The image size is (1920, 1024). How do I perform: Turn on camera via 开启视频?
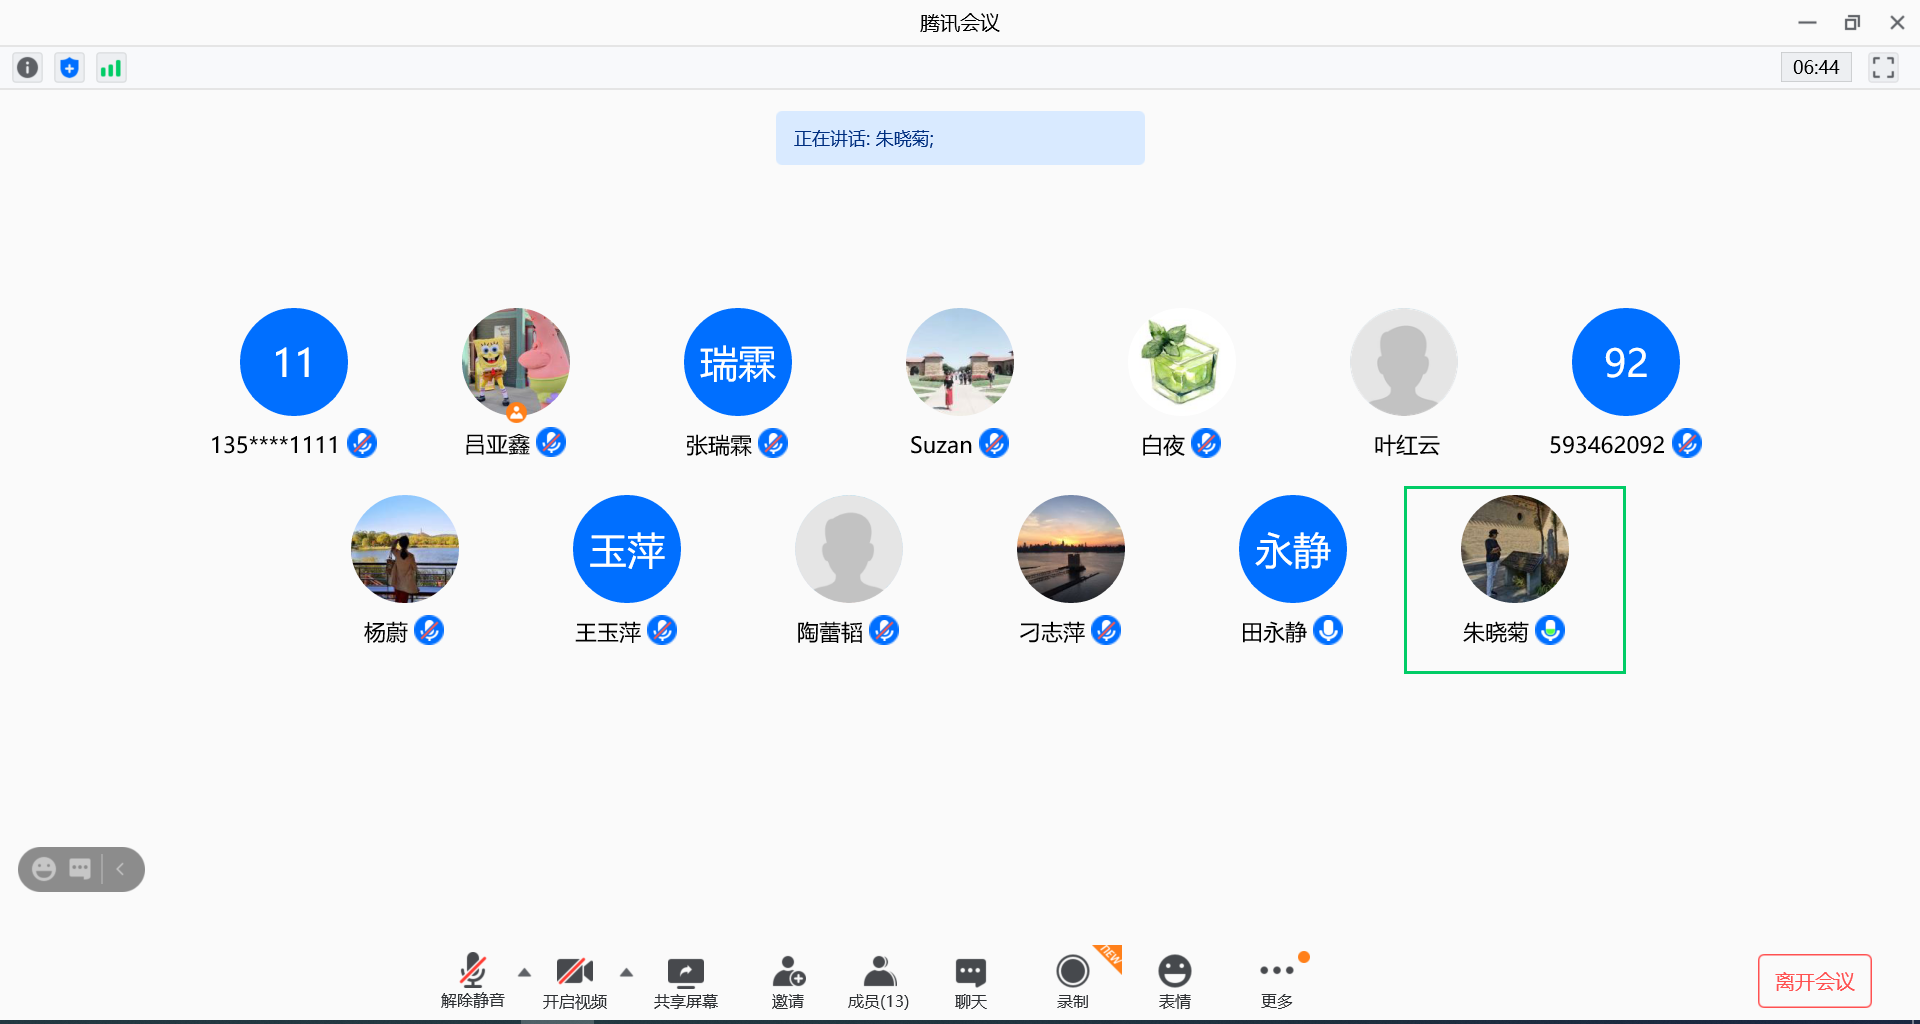point(575,982)
